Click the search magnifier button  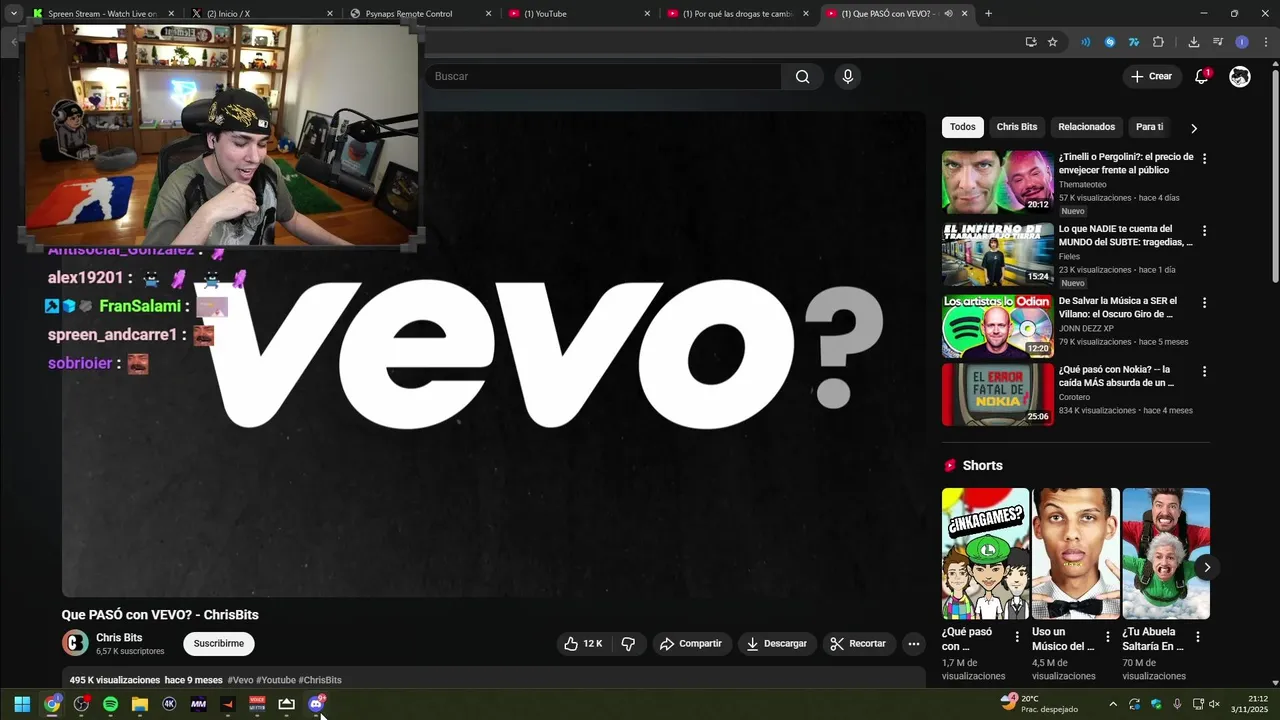[x=802, y=77]
